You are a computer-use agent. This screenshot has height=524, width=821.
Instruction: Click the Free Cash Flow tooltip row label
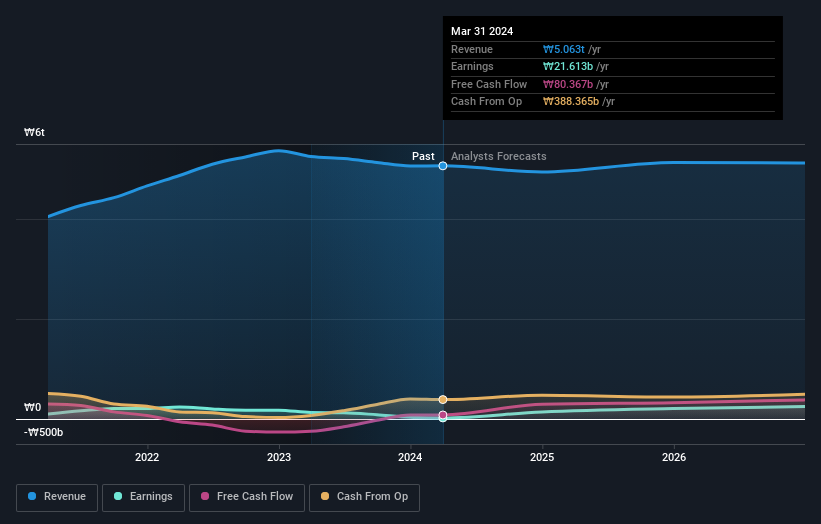[489, 84]
